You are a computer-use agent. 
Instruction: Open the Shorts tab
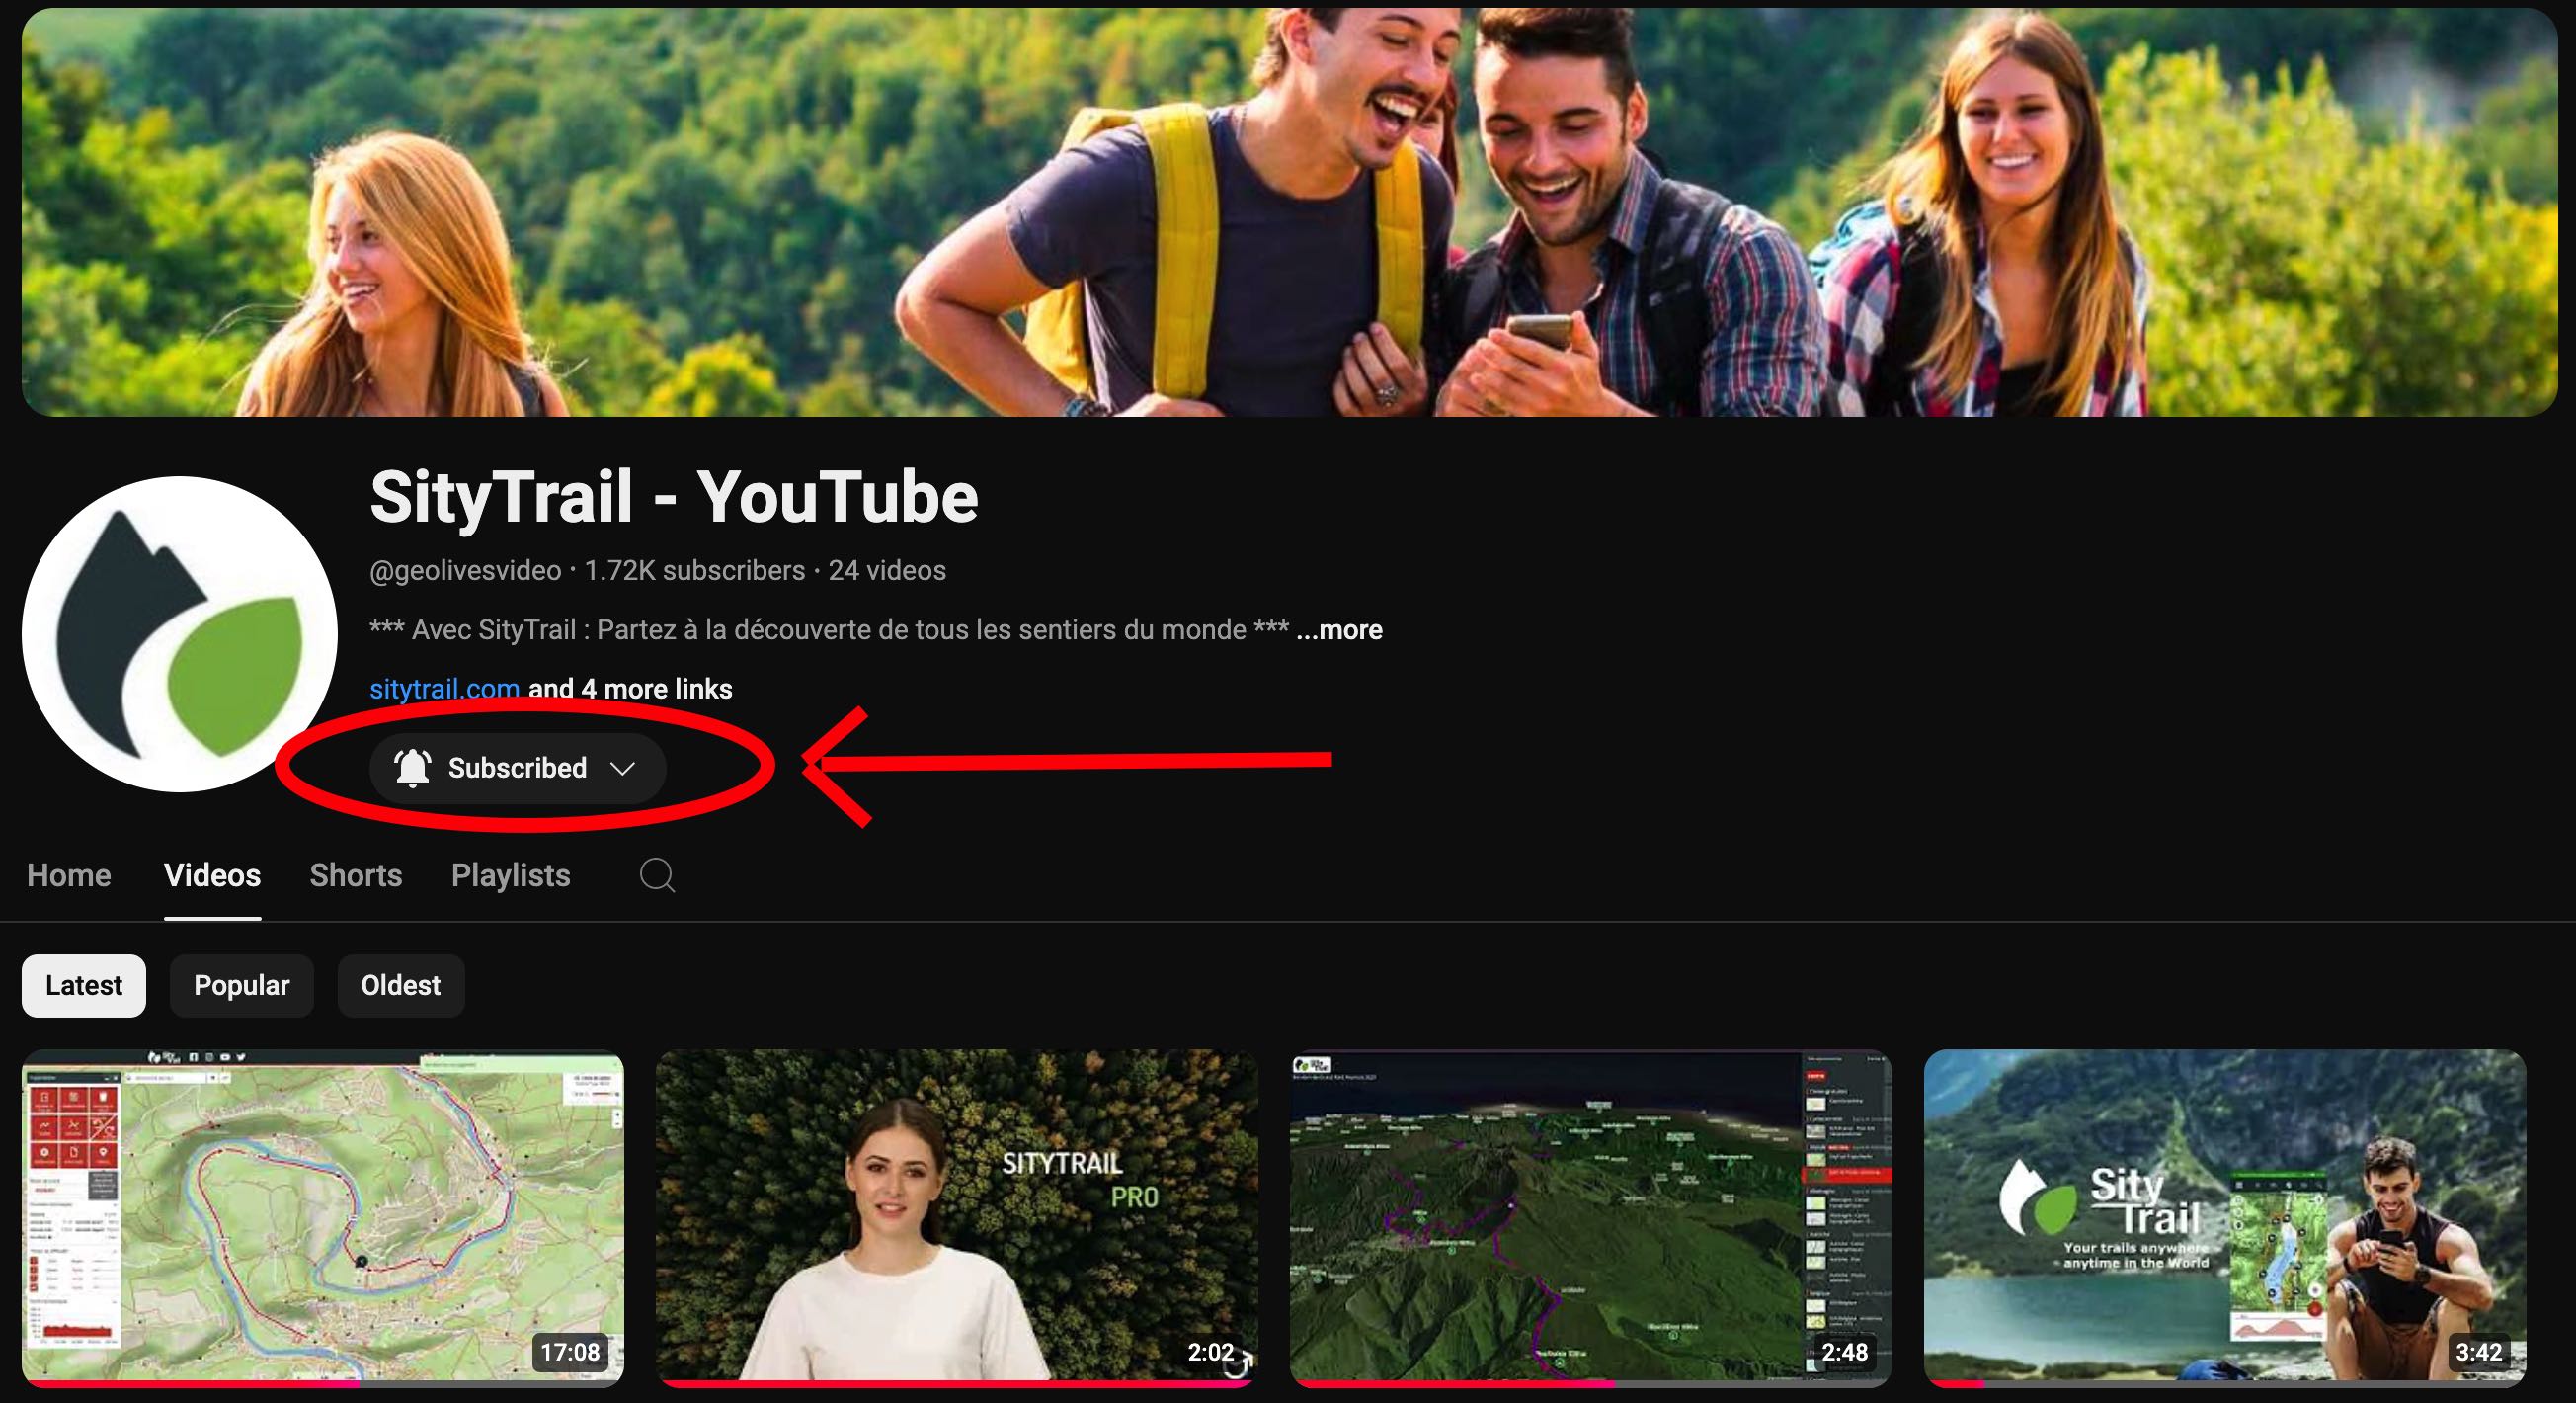356,875
